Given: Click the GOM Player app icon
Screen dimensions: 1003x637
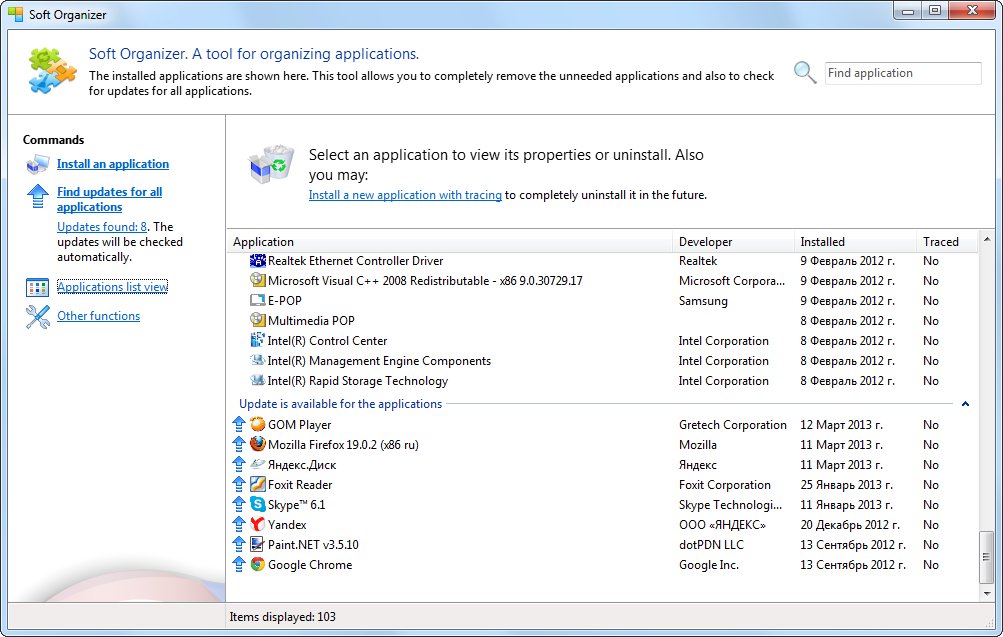Looking at the screenshot, I should (x=258, y=424).
